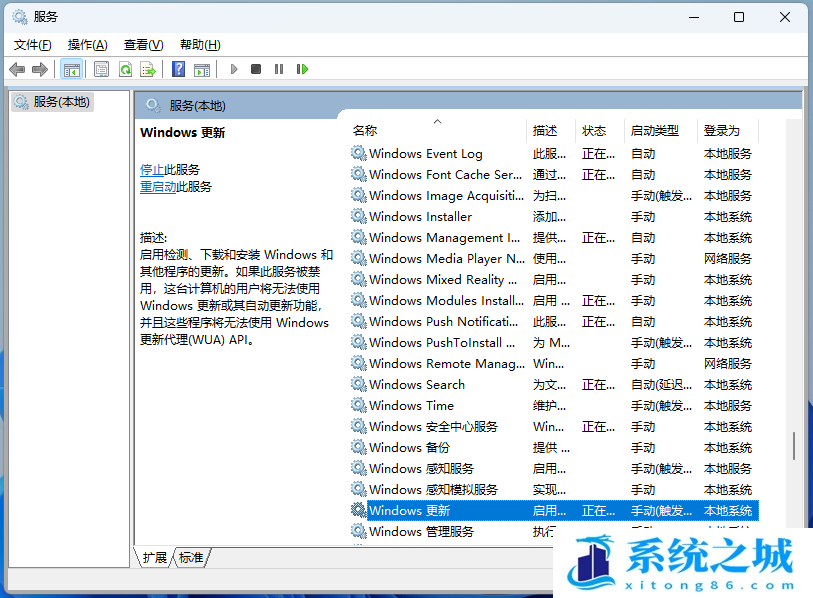Open the 帮助(H) menu

[x=200, y=45]
